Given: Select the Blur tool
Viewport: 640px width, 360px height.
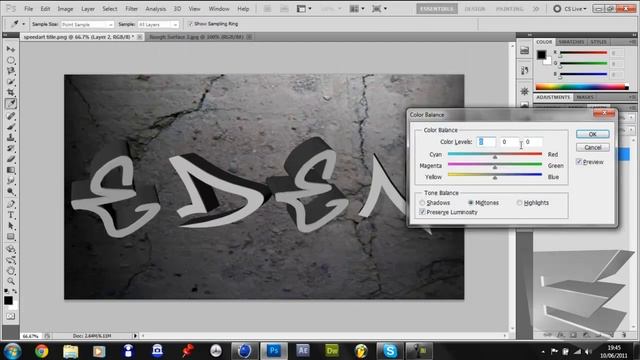Looking at the screenshot, I should [11, 181].
